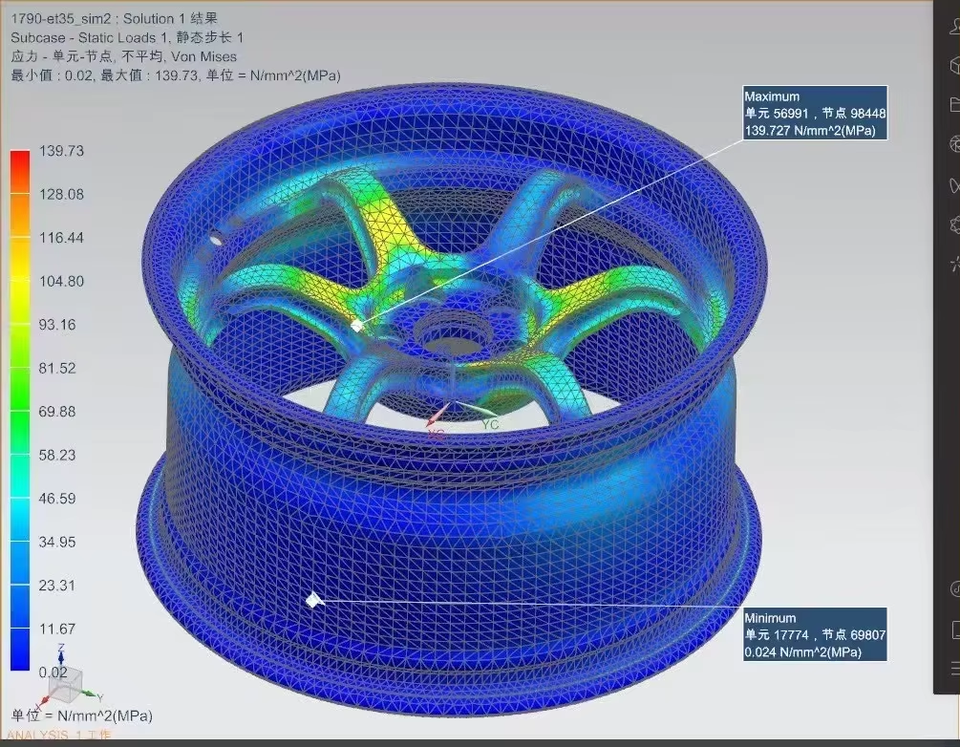Click the circular icon in lower sidebar

(955, 589)
